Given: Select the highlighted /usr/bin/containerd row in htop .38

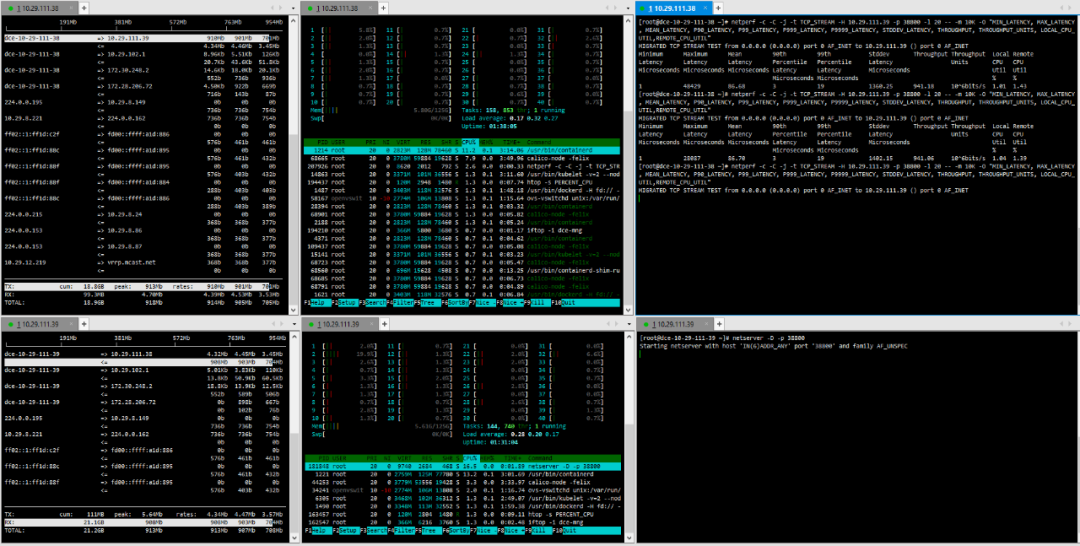Looking at the screenshot, I should 462,149.
